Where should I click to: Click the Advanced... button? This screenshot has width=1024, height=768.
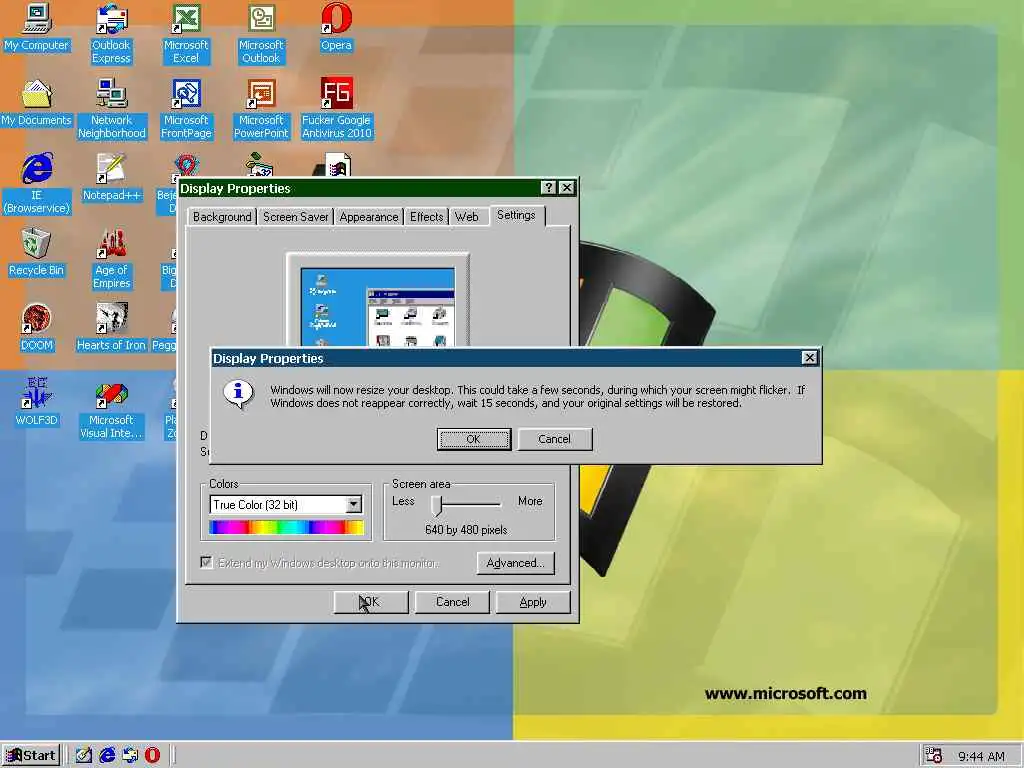coord(515,563)
